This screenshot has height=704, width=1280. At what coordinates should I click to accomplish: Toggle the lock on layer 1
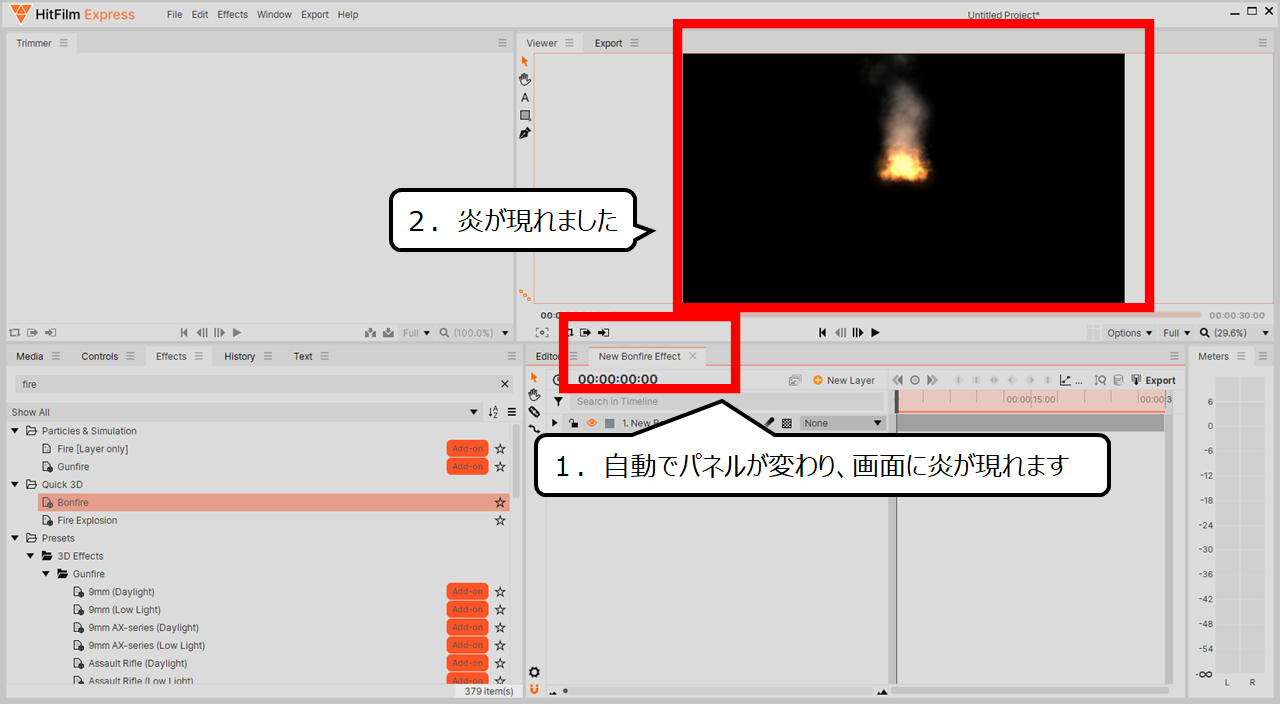574,423
